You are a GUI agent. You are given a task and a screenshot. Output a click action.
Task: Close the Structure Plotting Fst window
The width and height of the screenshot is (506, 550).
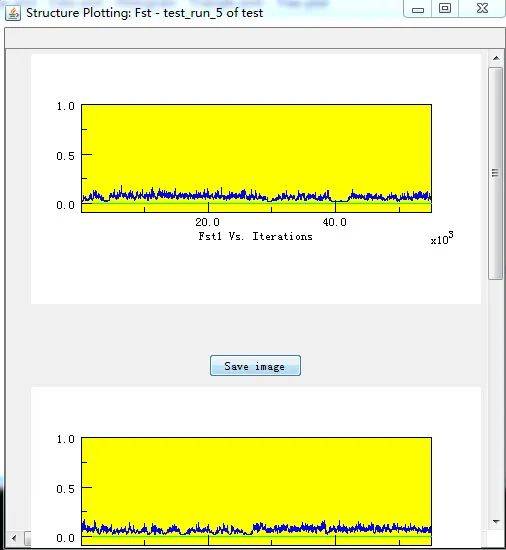482,8
